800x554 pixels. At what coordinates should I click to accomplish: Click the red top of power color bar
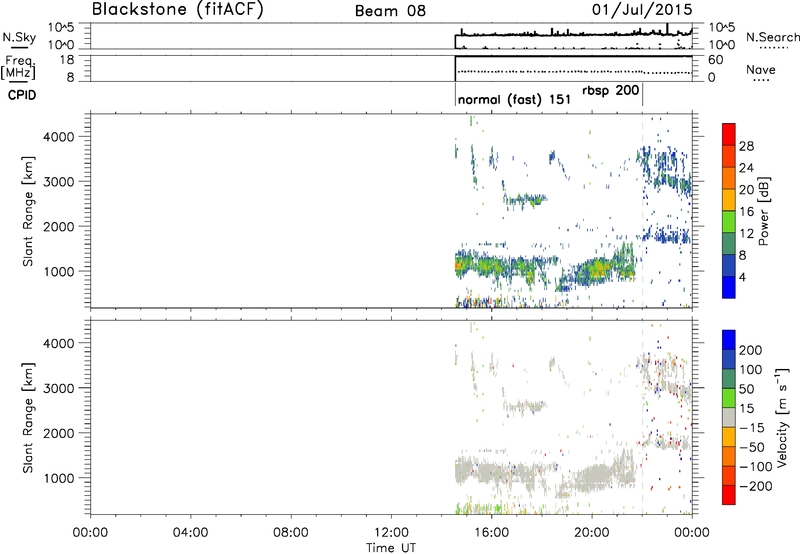[x=729, y=135]
